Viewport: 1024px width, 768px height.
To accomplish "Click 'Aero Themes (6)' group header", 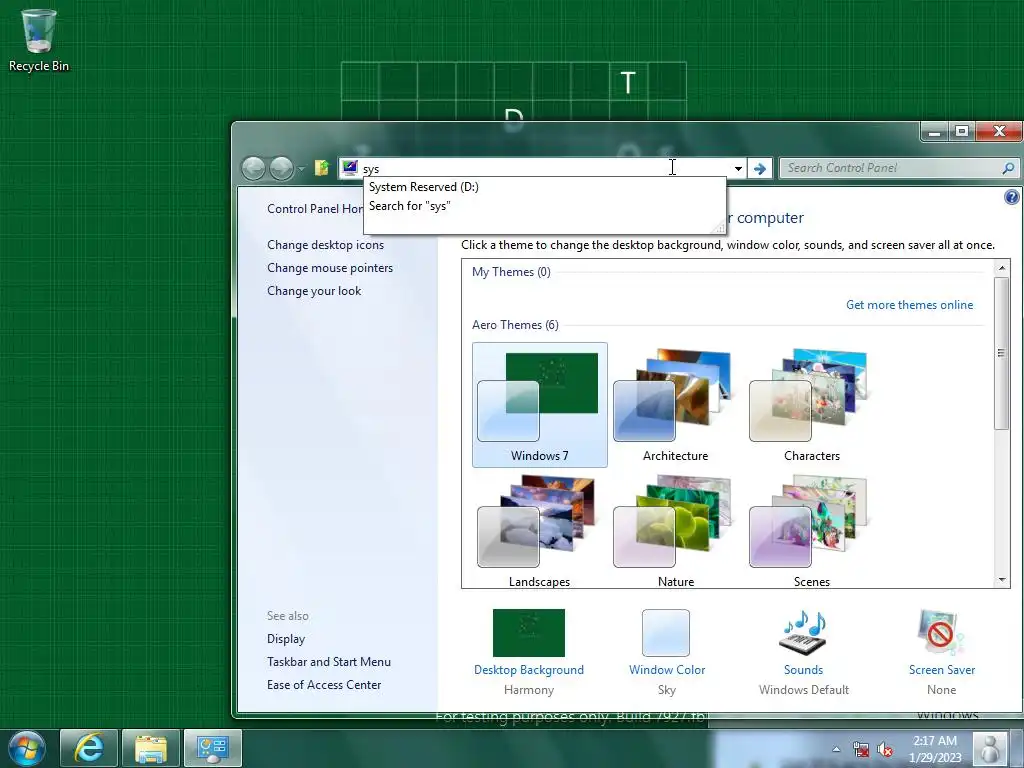I will click(x=515, y=325).
